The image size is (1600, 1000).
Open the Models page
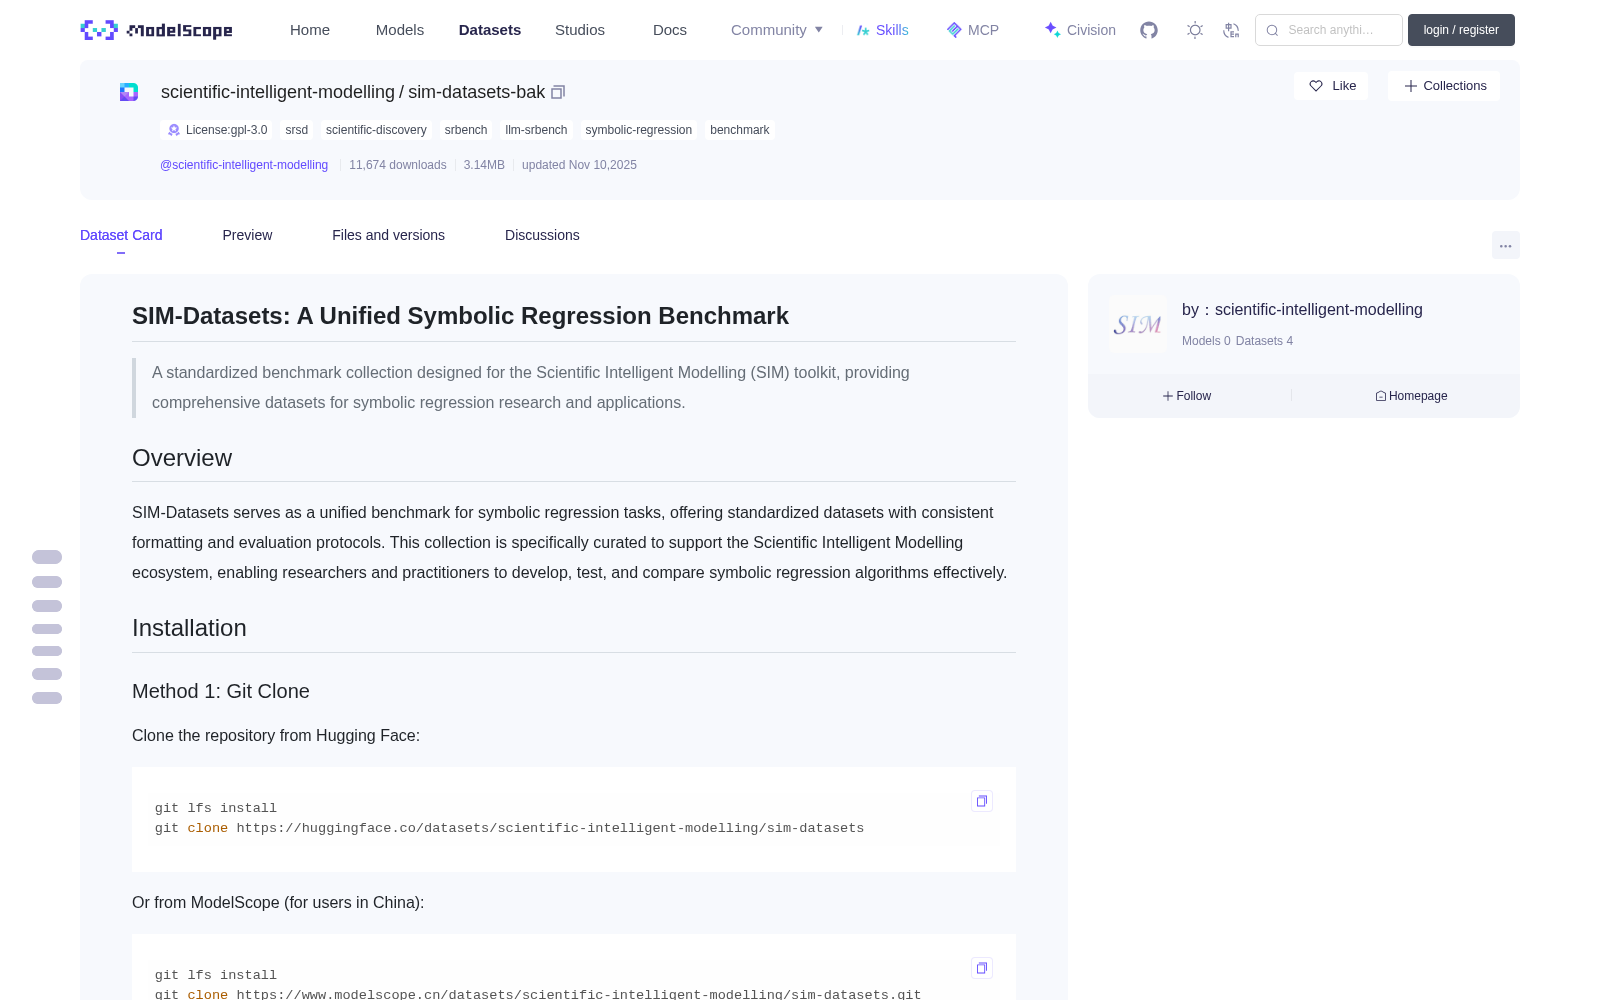(400, 30)
